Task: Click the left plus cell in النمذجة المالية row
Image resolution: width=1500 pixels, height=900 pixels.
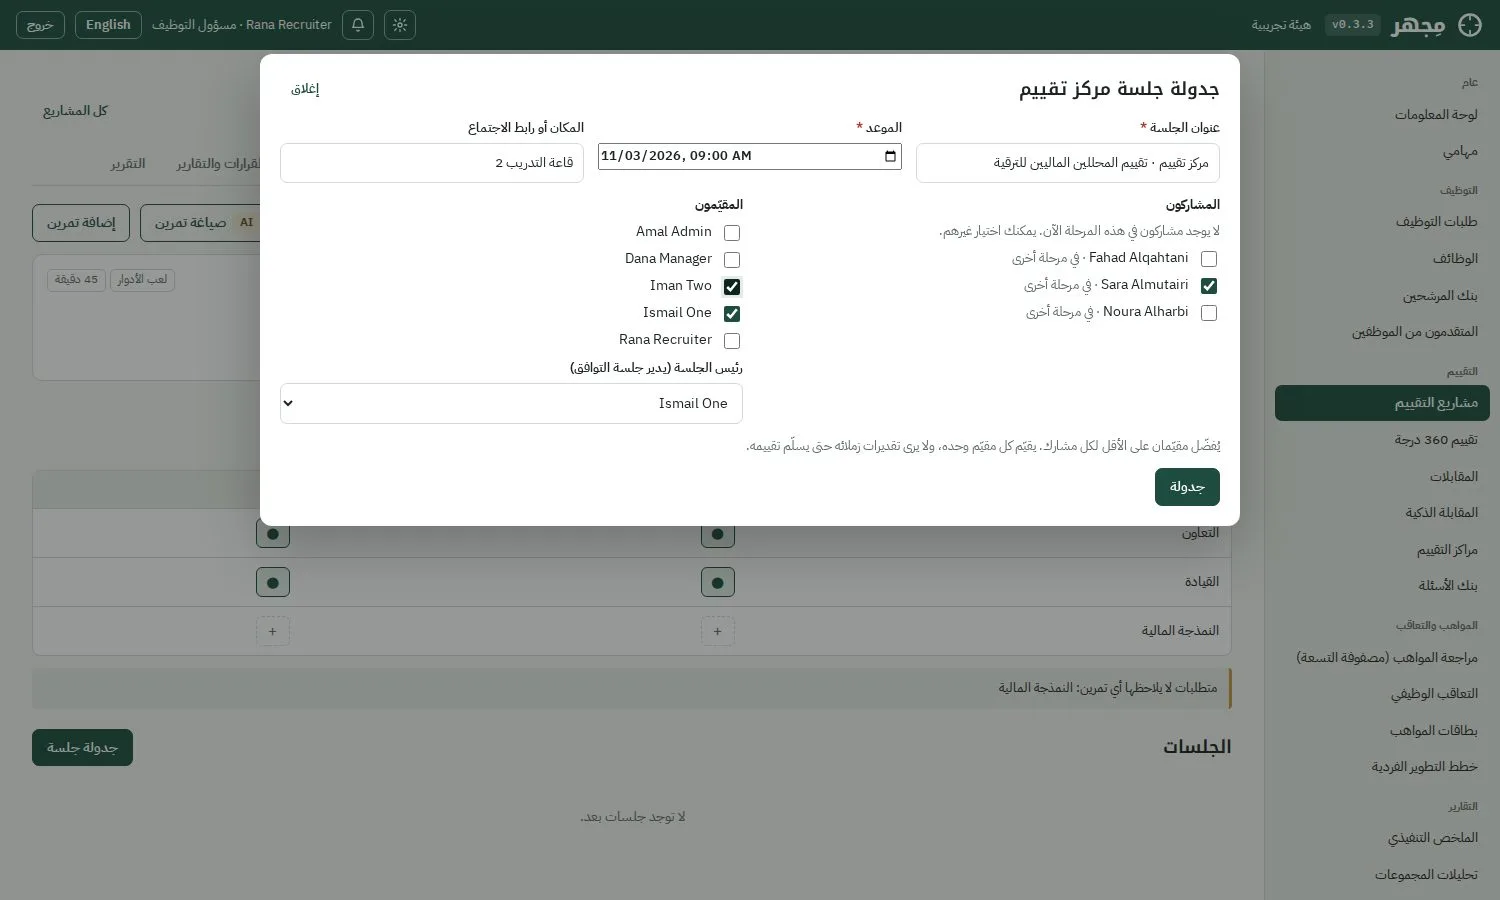Action: pos(273,631)
